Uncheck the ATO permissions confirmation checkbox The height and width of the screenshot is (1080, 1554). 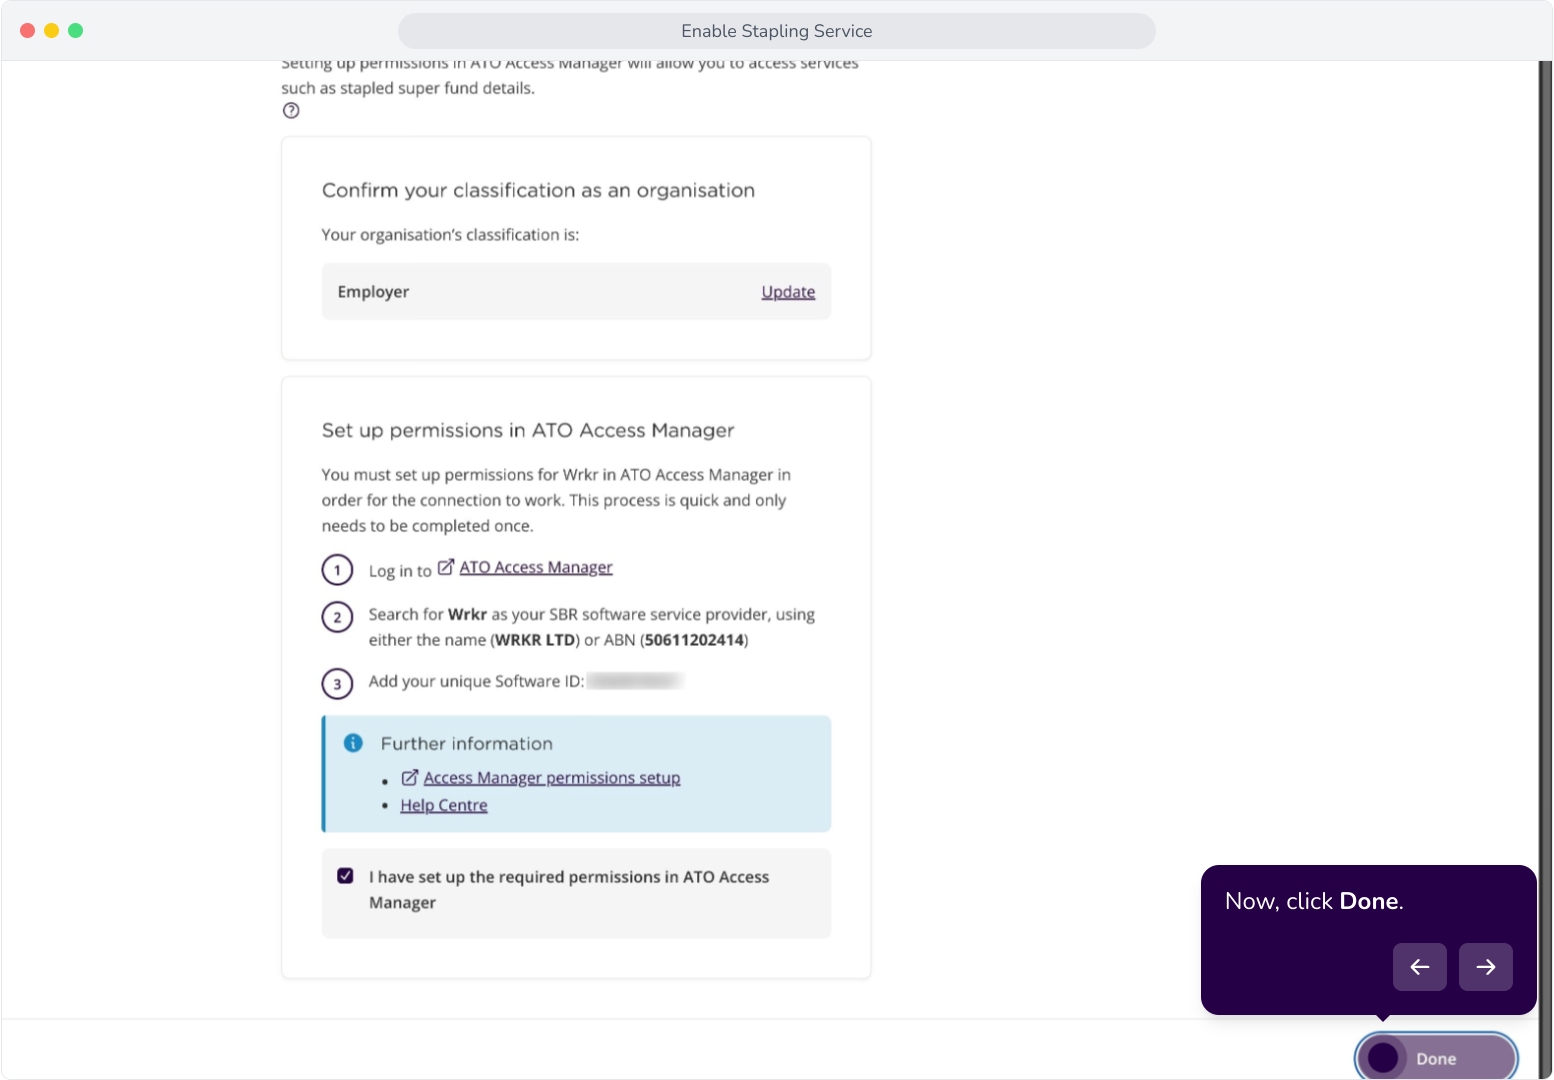coord(345,876)
